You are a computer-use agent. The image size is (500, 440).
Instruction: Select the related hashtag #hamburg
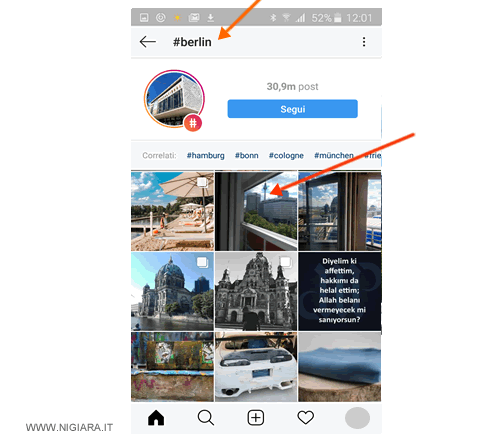[x=205, y=155]
